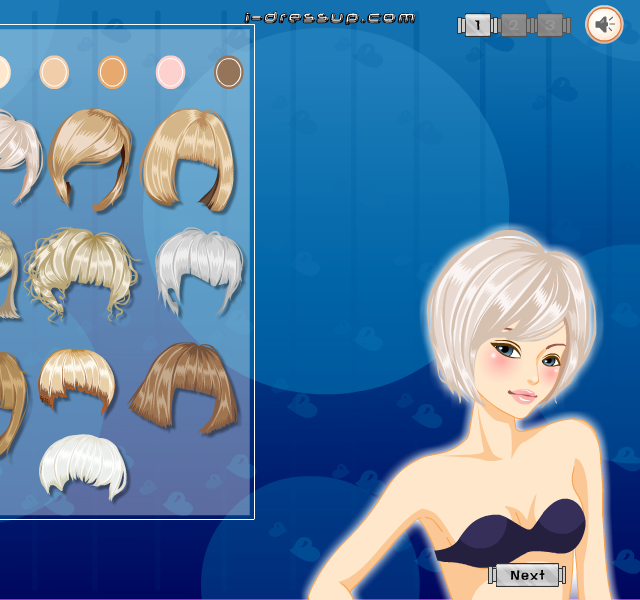Choose the pink skin tone swatch
Viewport: 640px width, 600px height.
(x=170, y=72)
